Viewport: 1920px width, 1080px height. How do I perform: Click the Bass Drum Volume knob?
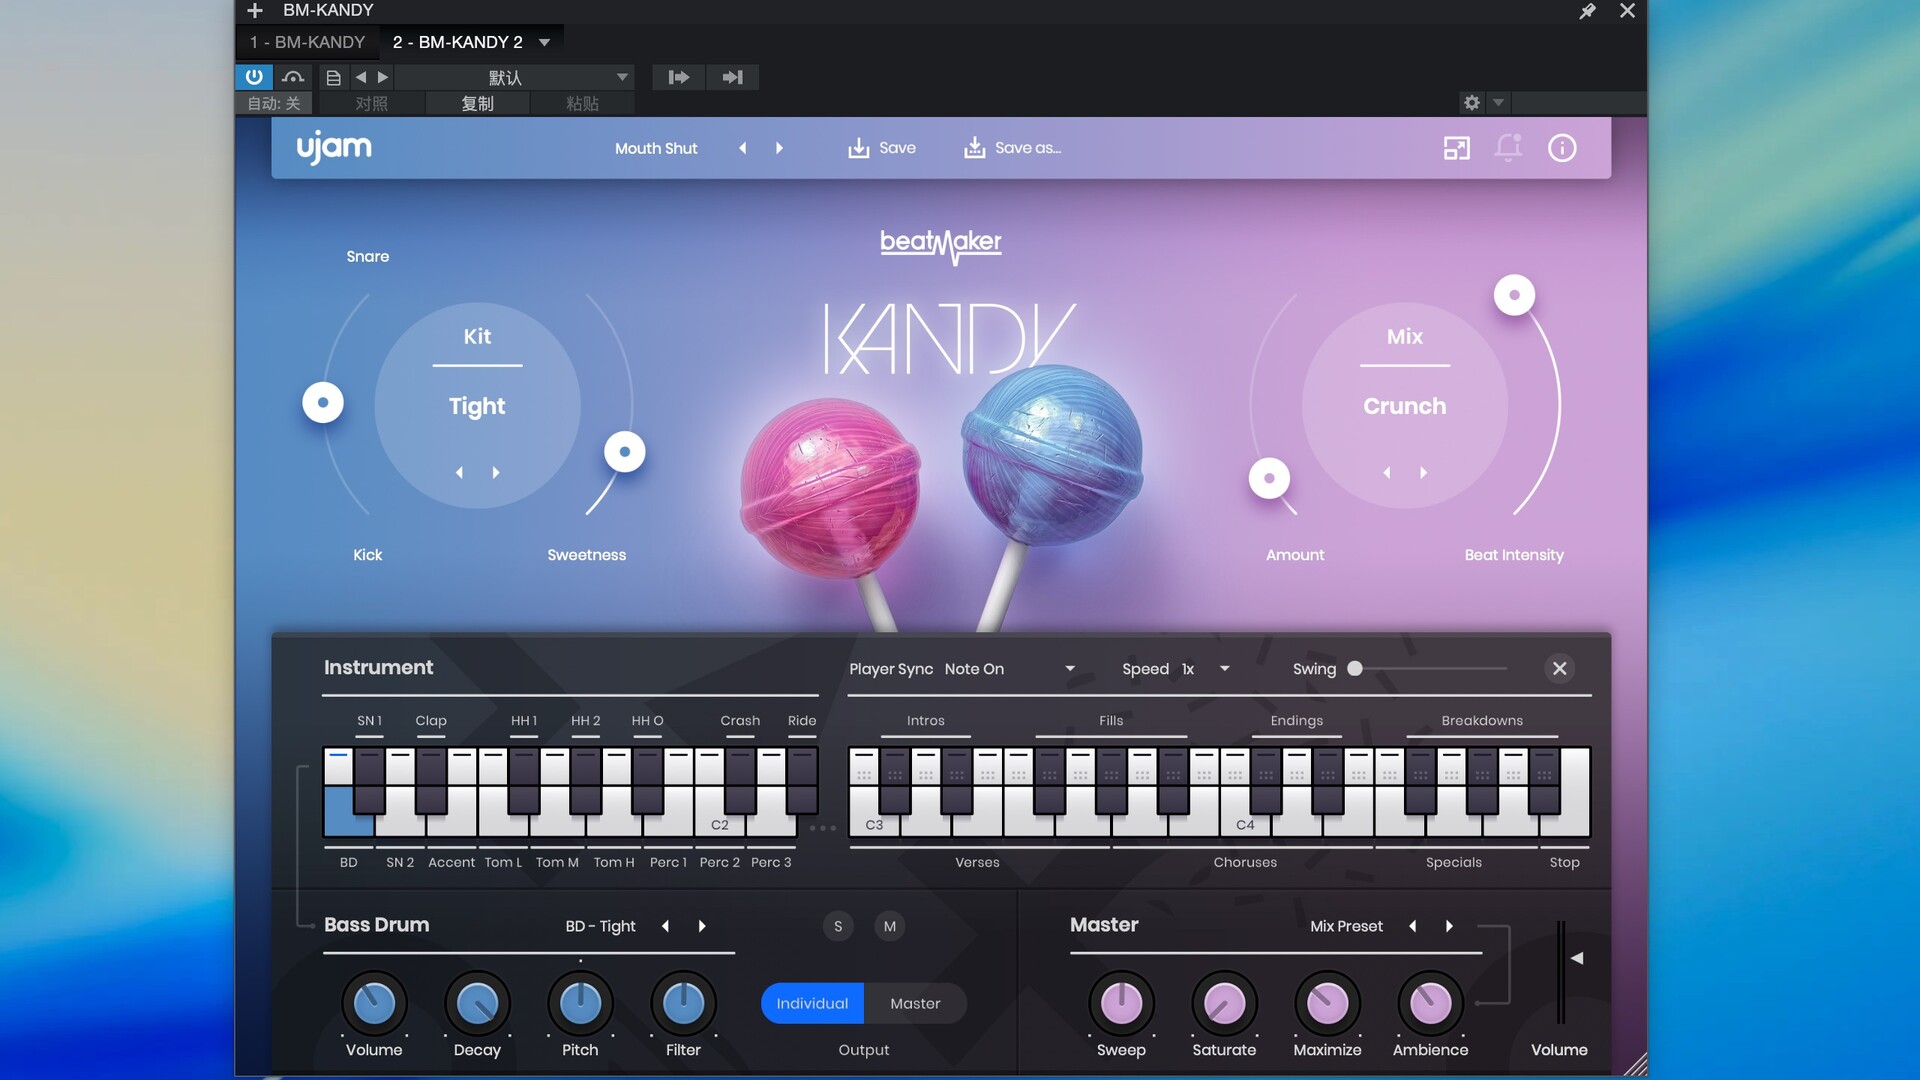[x=374, y=1003]
